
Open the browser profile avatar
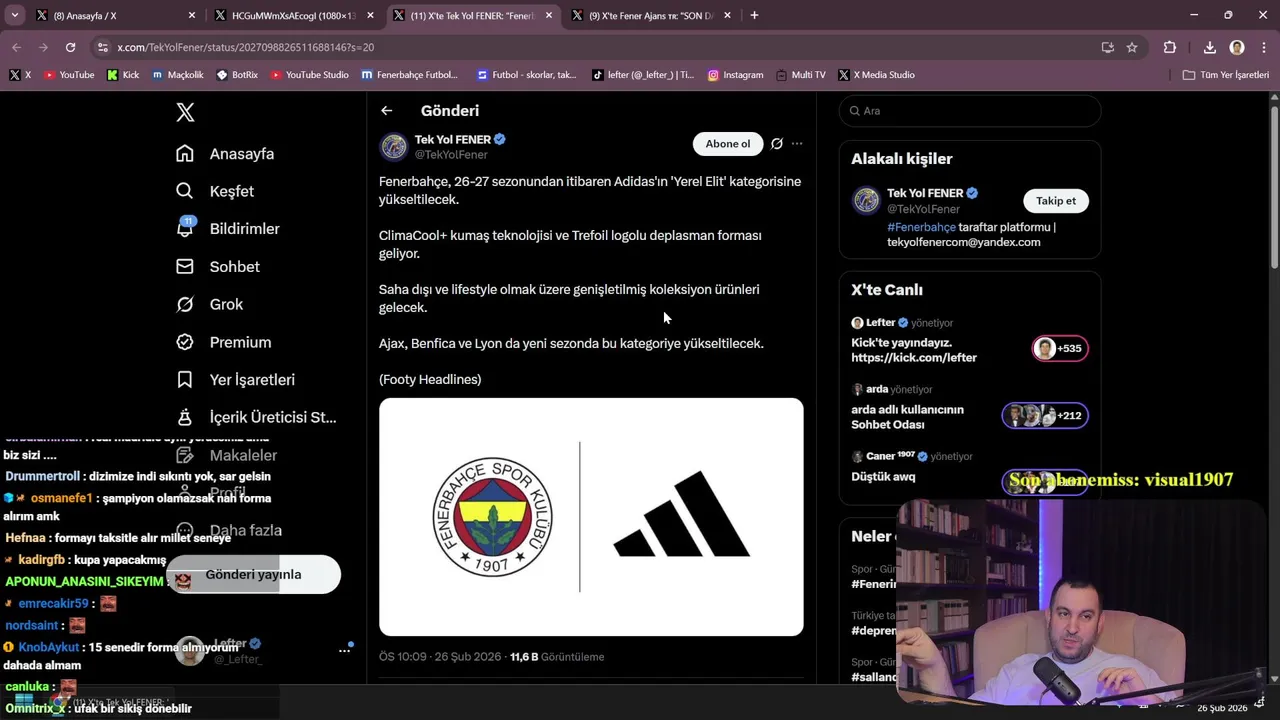[x=1237, y=47]
